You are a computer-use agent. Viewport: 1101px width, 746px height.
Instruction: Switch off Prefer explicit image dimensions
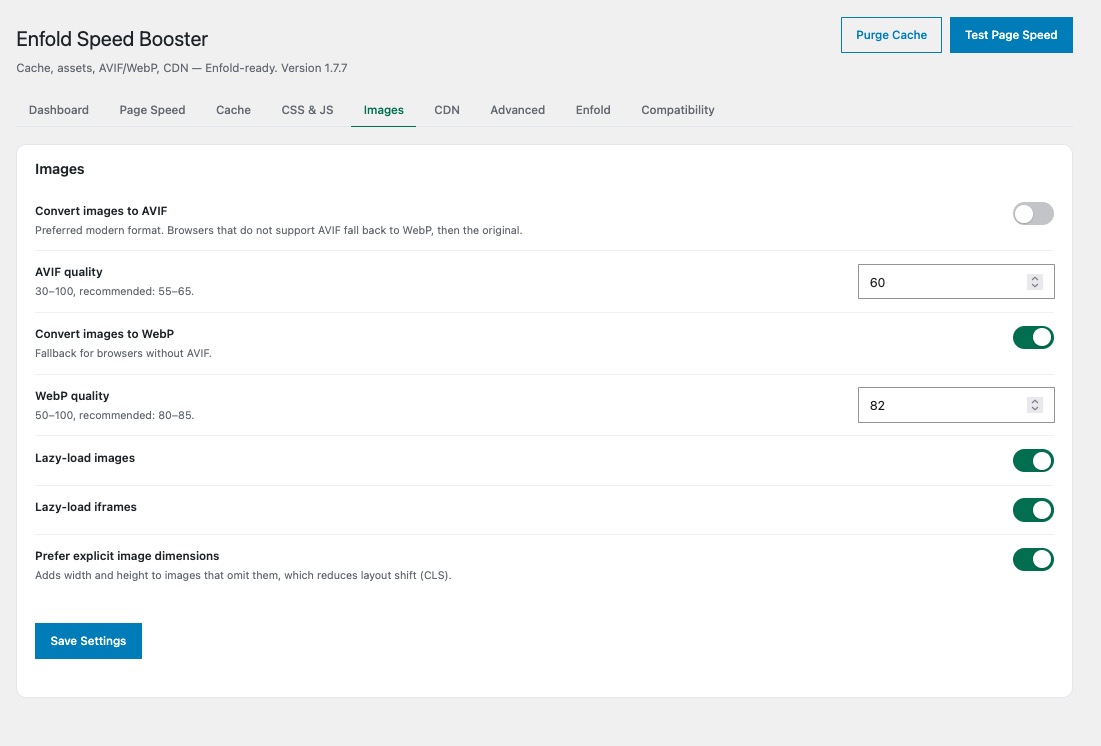pos(1033,559)
